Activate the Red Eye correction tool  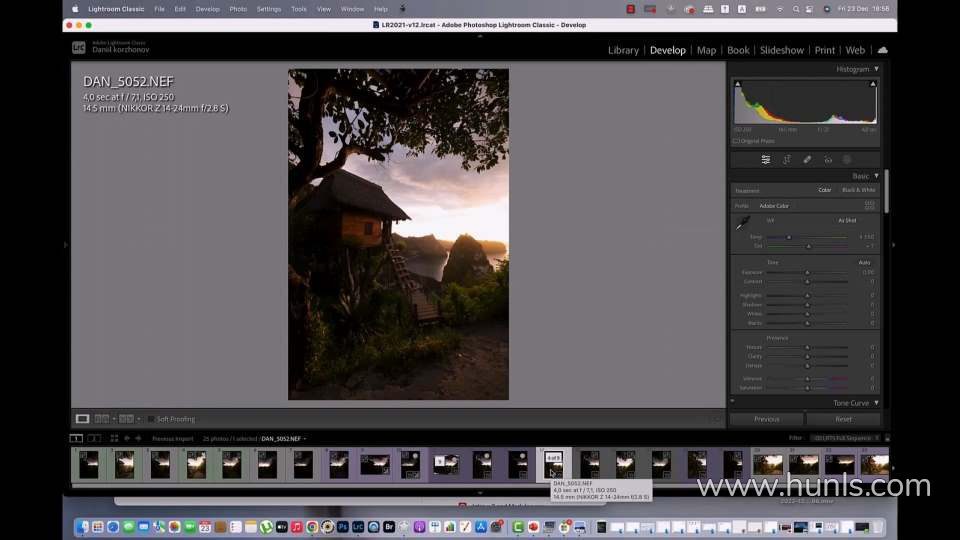pyautogui.click(x=828, y=160)
